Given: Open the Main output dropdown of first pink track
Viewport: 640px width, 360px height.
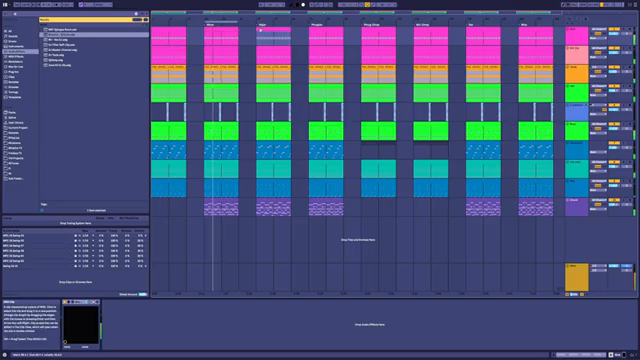Looking at the screenshot, I should click(x=598, y=38).
